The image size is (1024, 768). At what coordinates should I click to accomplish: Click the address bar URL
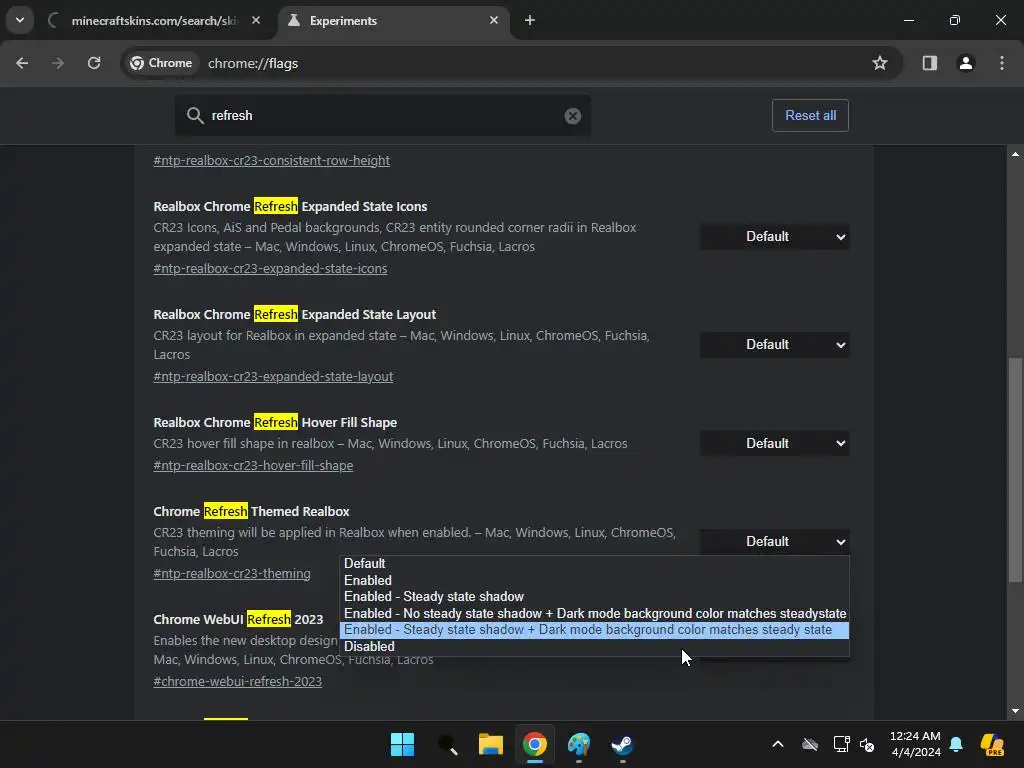click(x=253, y=63)
